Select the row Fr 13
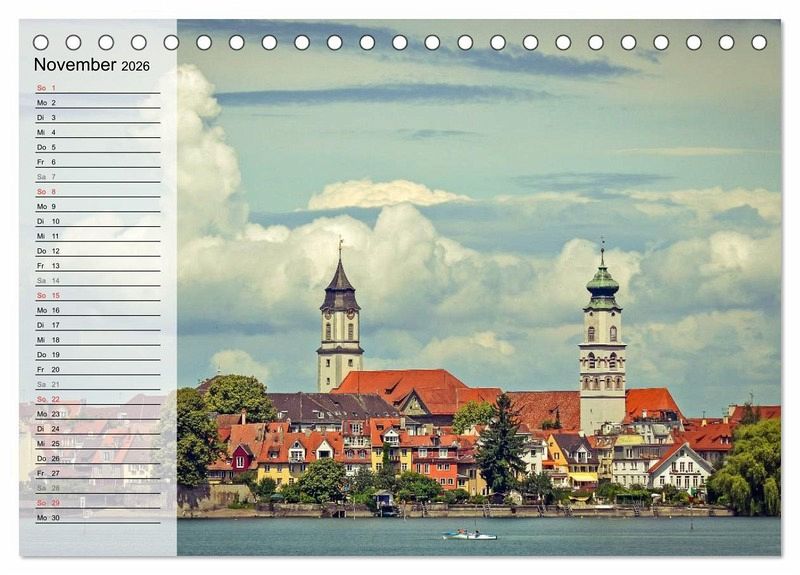This screenshot has height=575, width=800. pyautogui.click(x=97, y=265)
